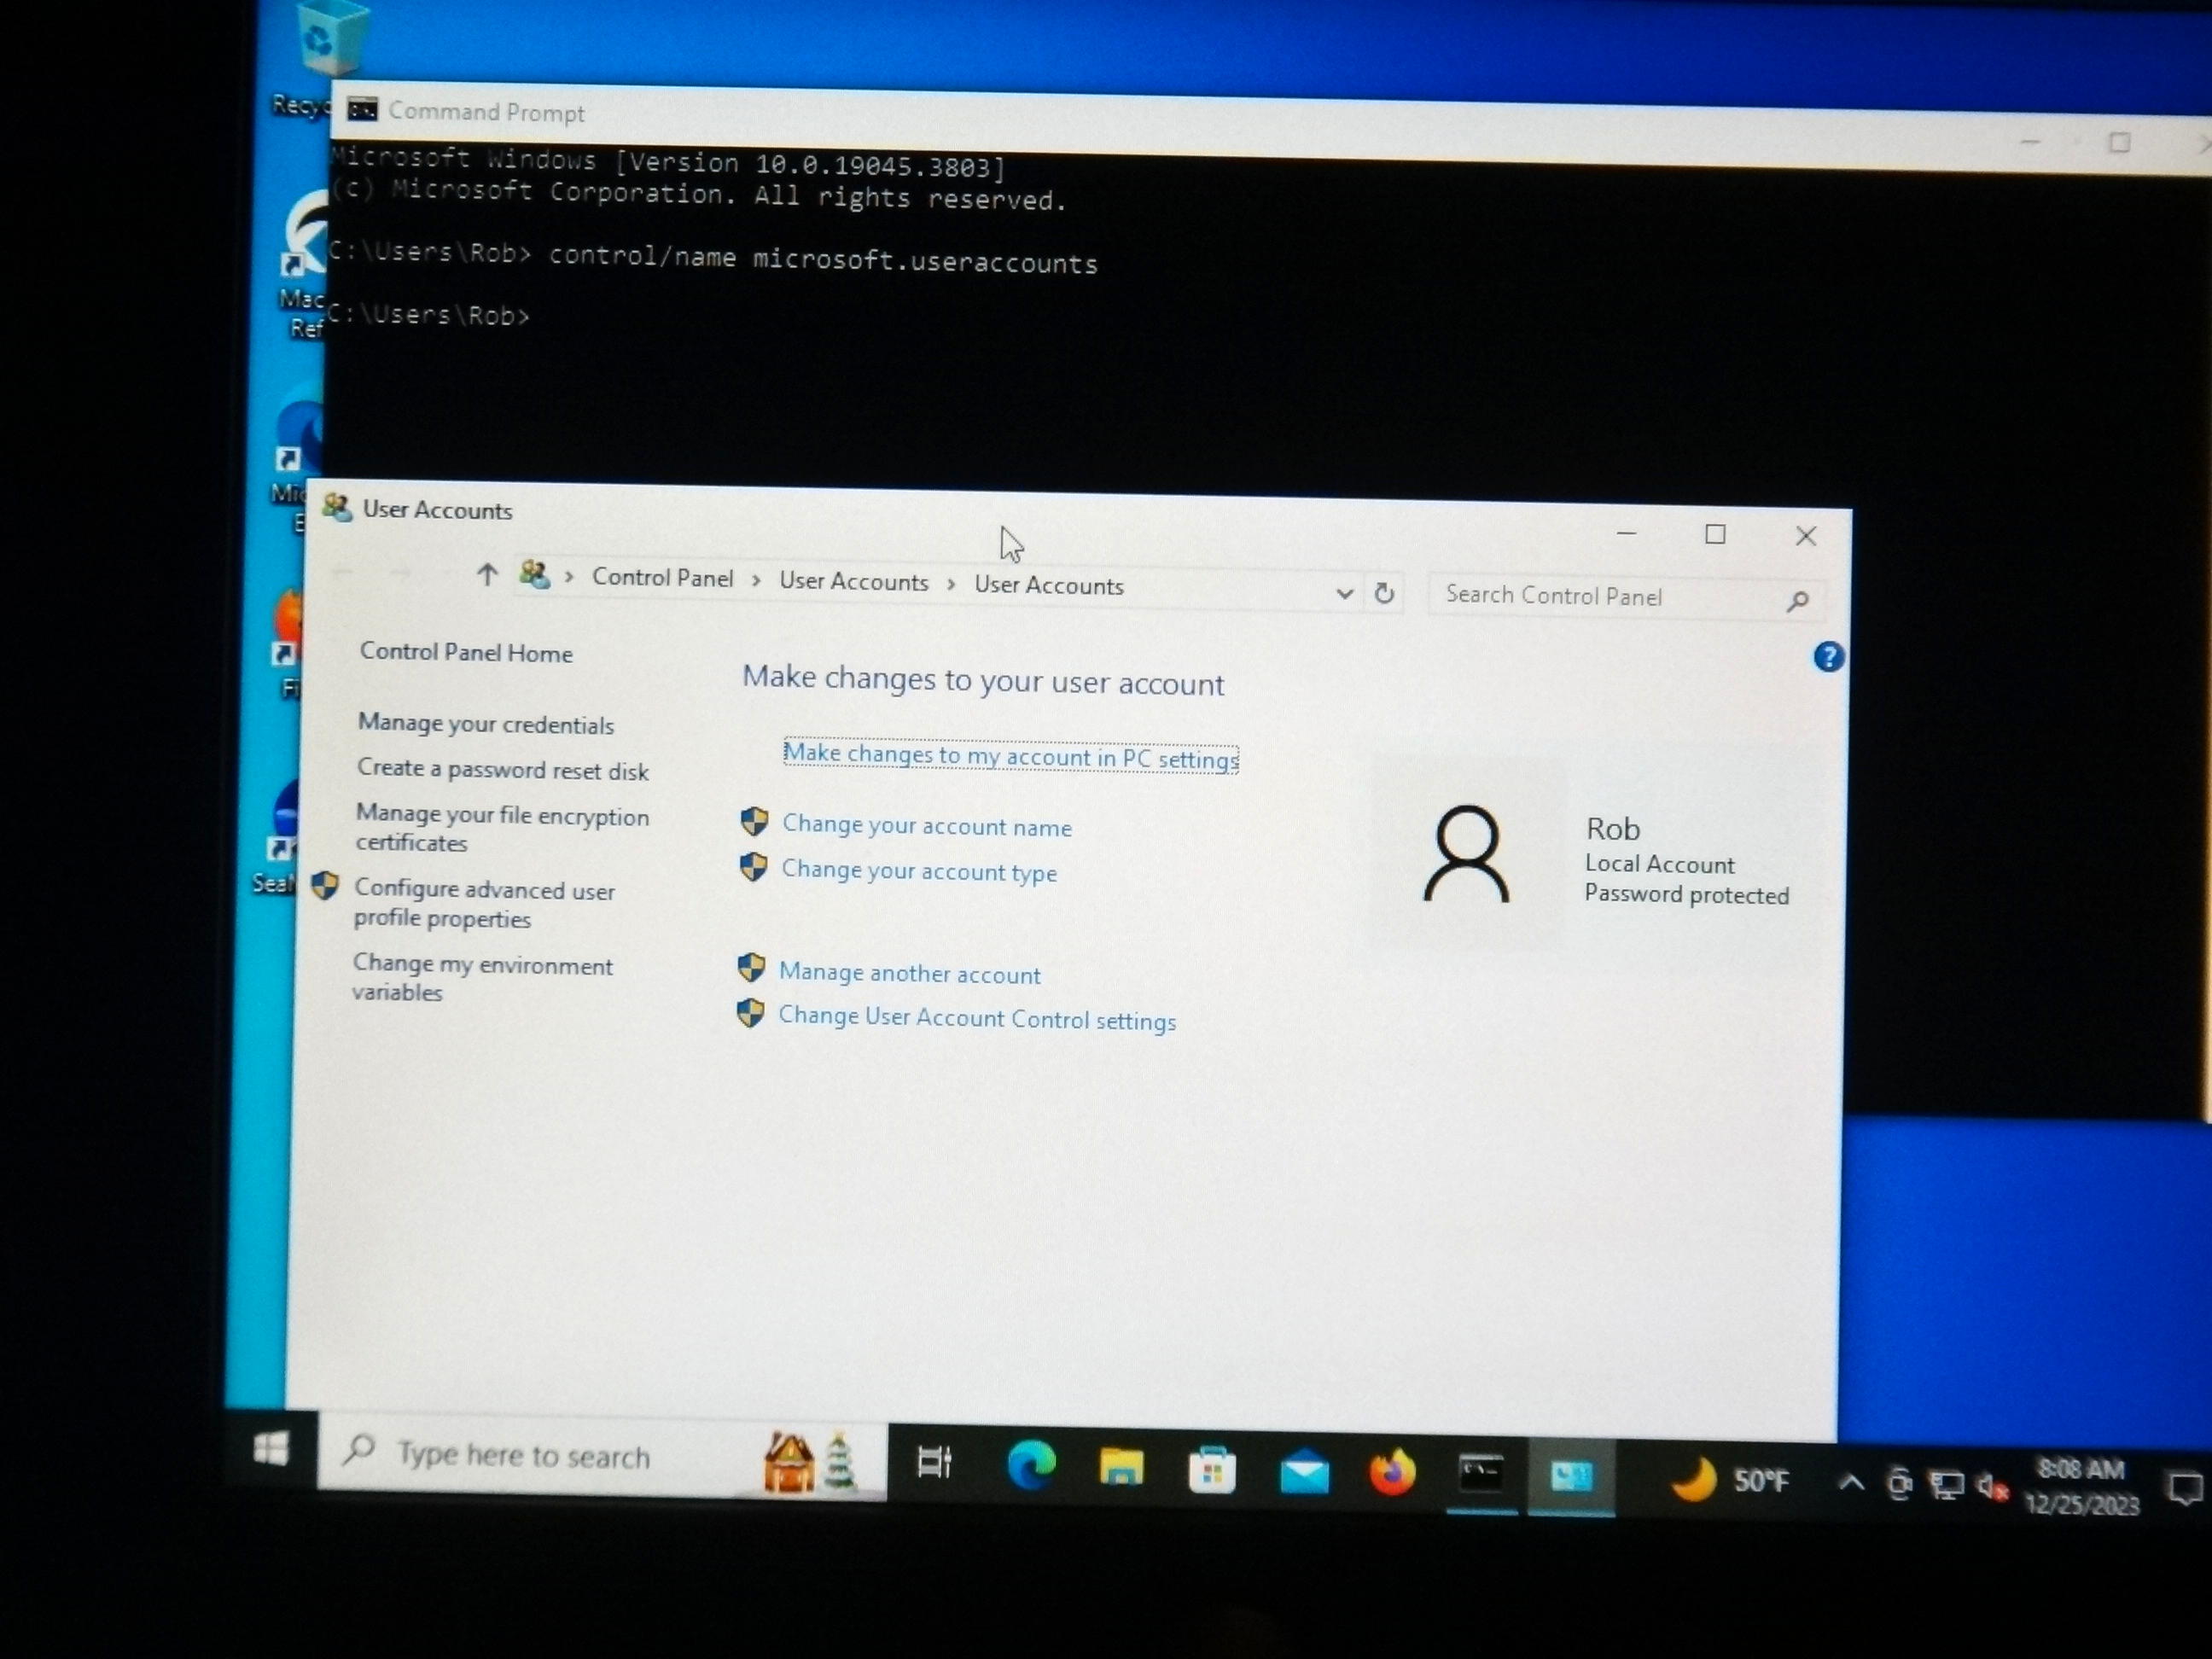2212x1659 pixels.
Task: Close the User Accounts window
Action: 1806,537
